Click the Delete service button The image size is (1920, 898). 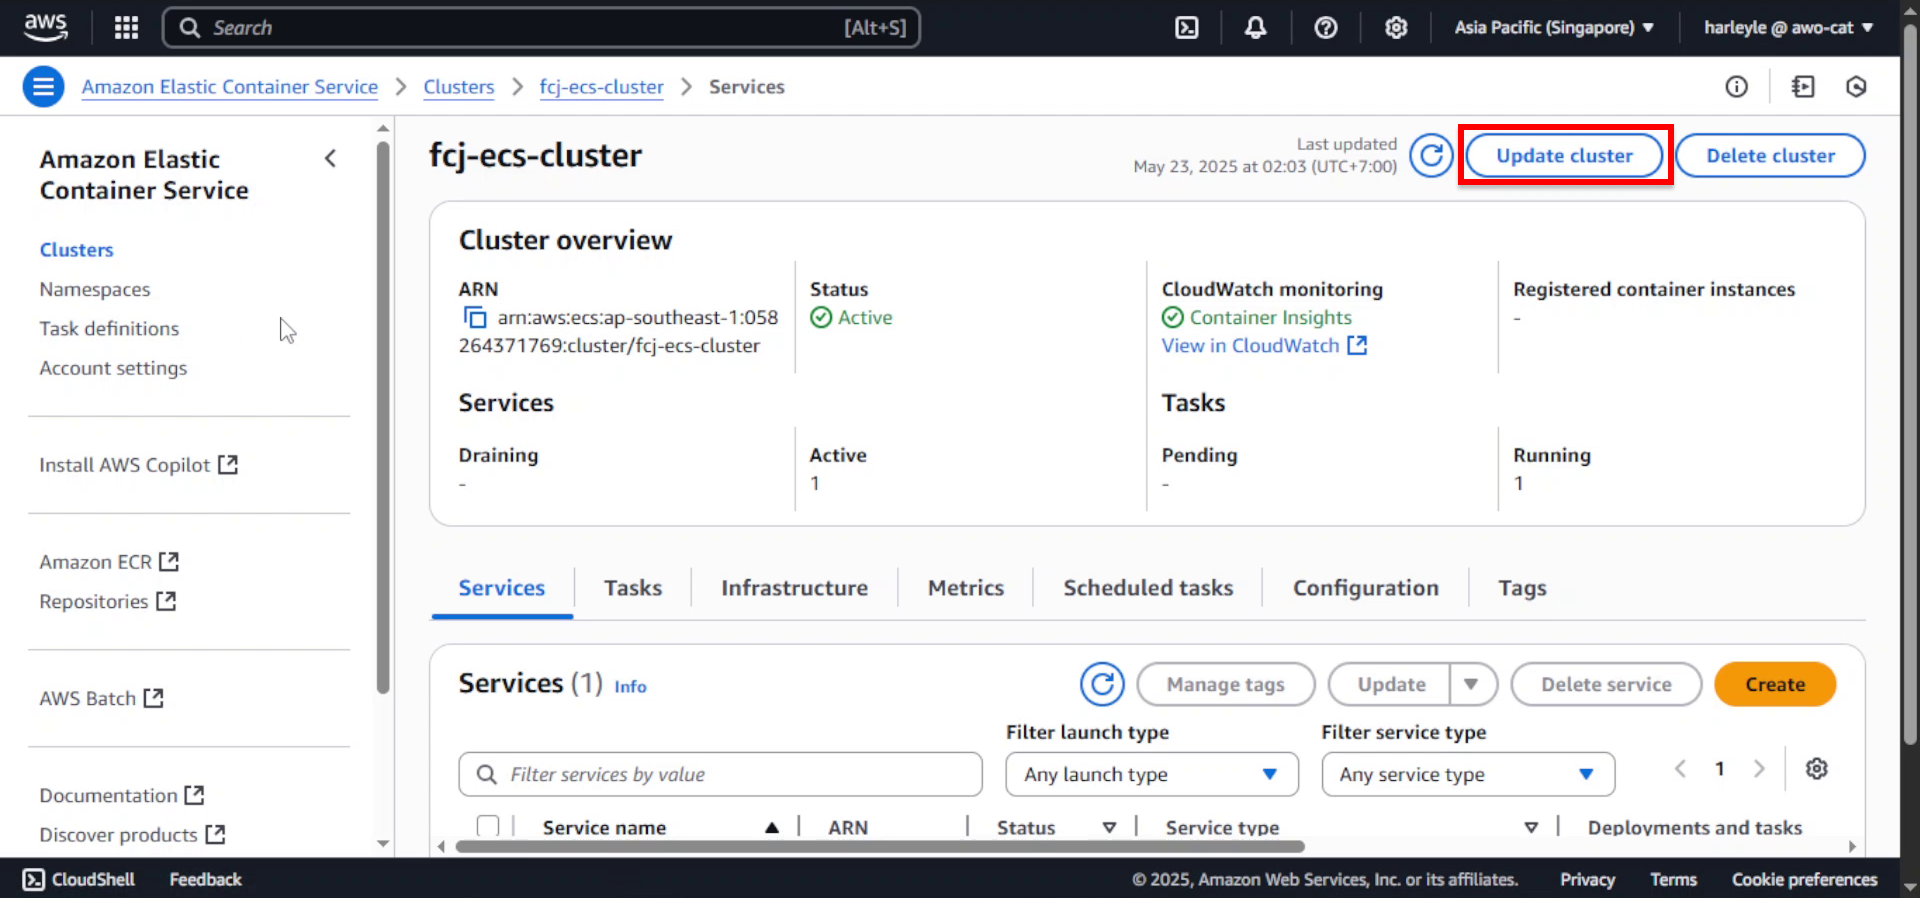click(1606, 684)
